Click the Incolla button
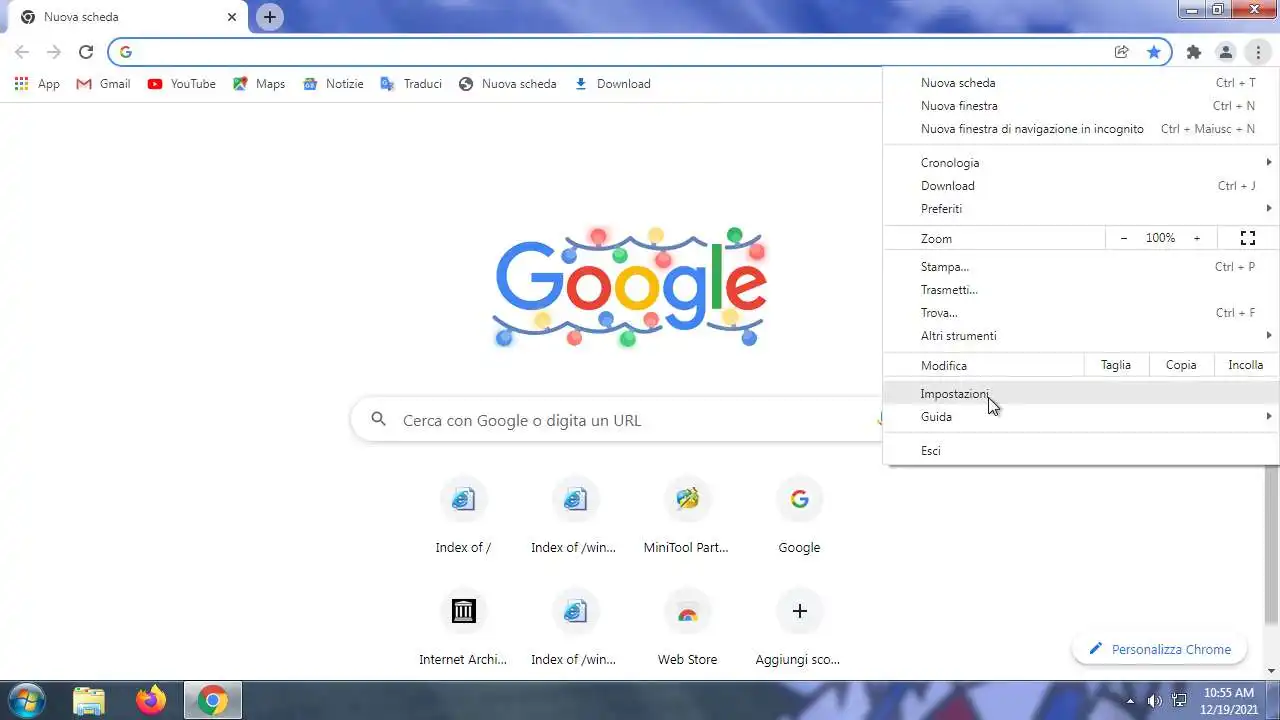The width and height of the screenshot is (1280, 720). point(1246,365)
